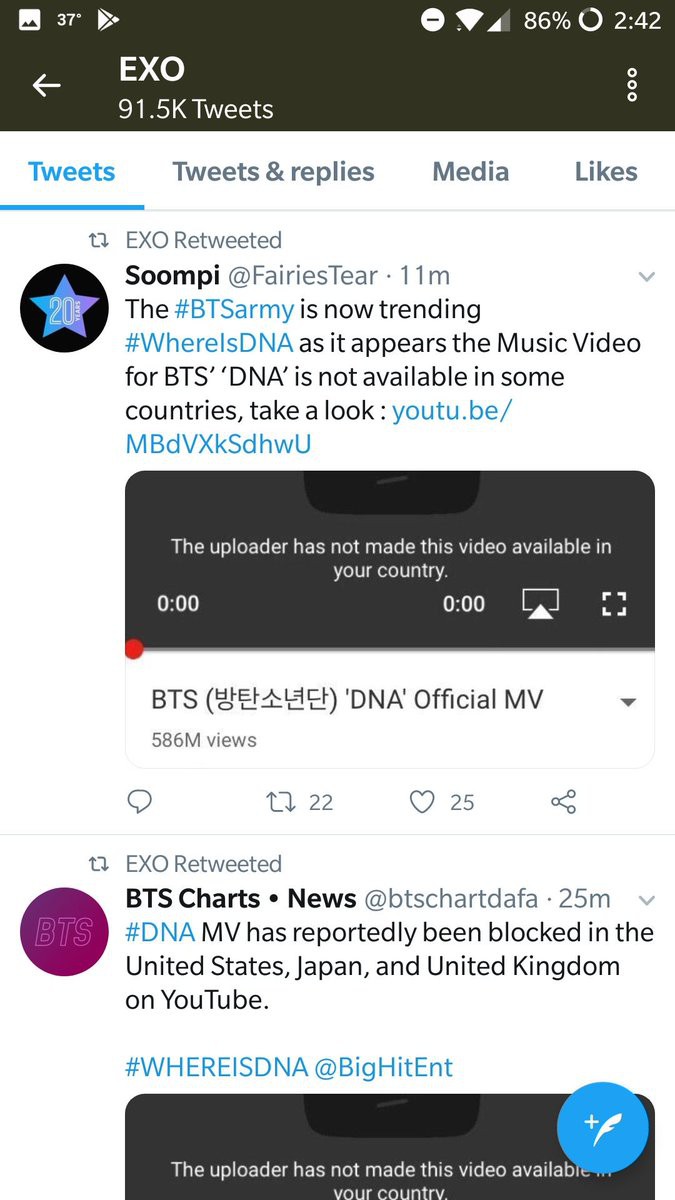Open the #WhereIsDNA hashtag
This screenshot has width=675, height=1200.
coord(209,343)
